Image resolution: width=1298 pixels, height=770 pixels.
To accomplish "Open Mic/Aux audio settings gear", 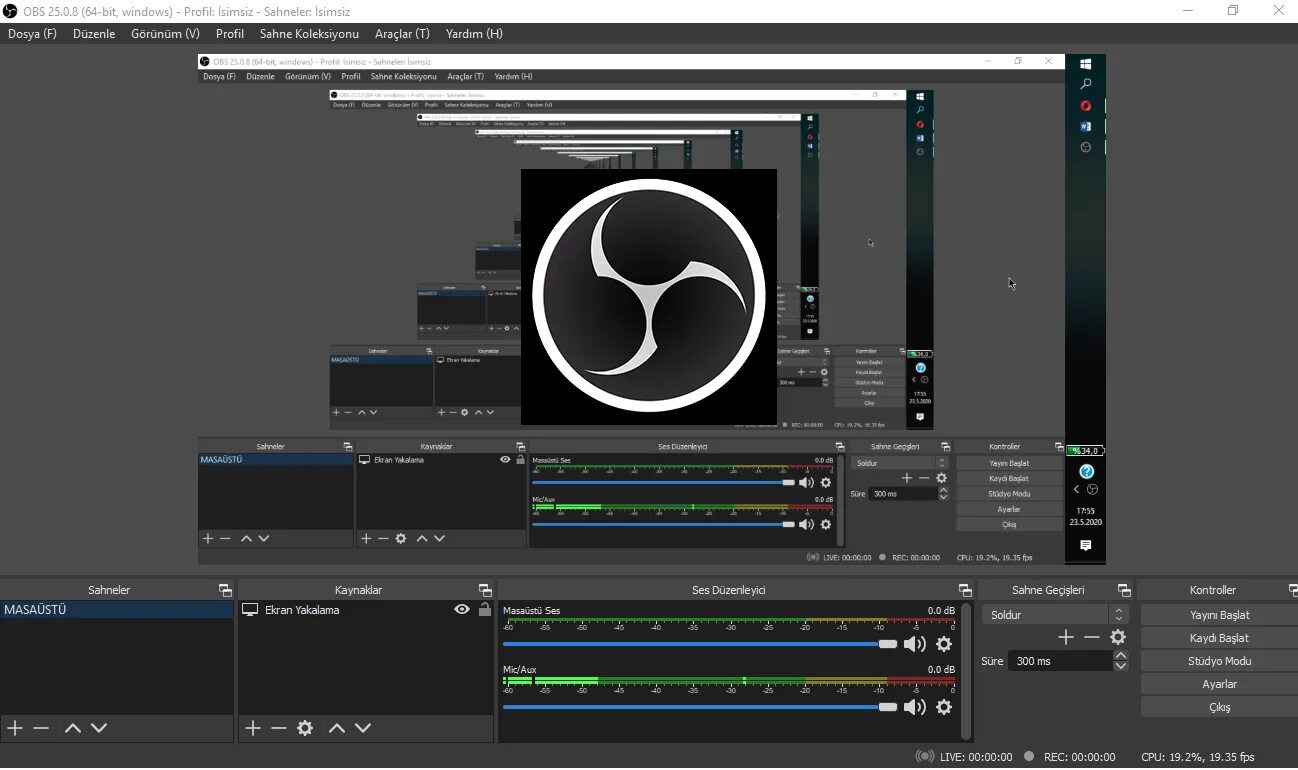I will tap(944, 707).
